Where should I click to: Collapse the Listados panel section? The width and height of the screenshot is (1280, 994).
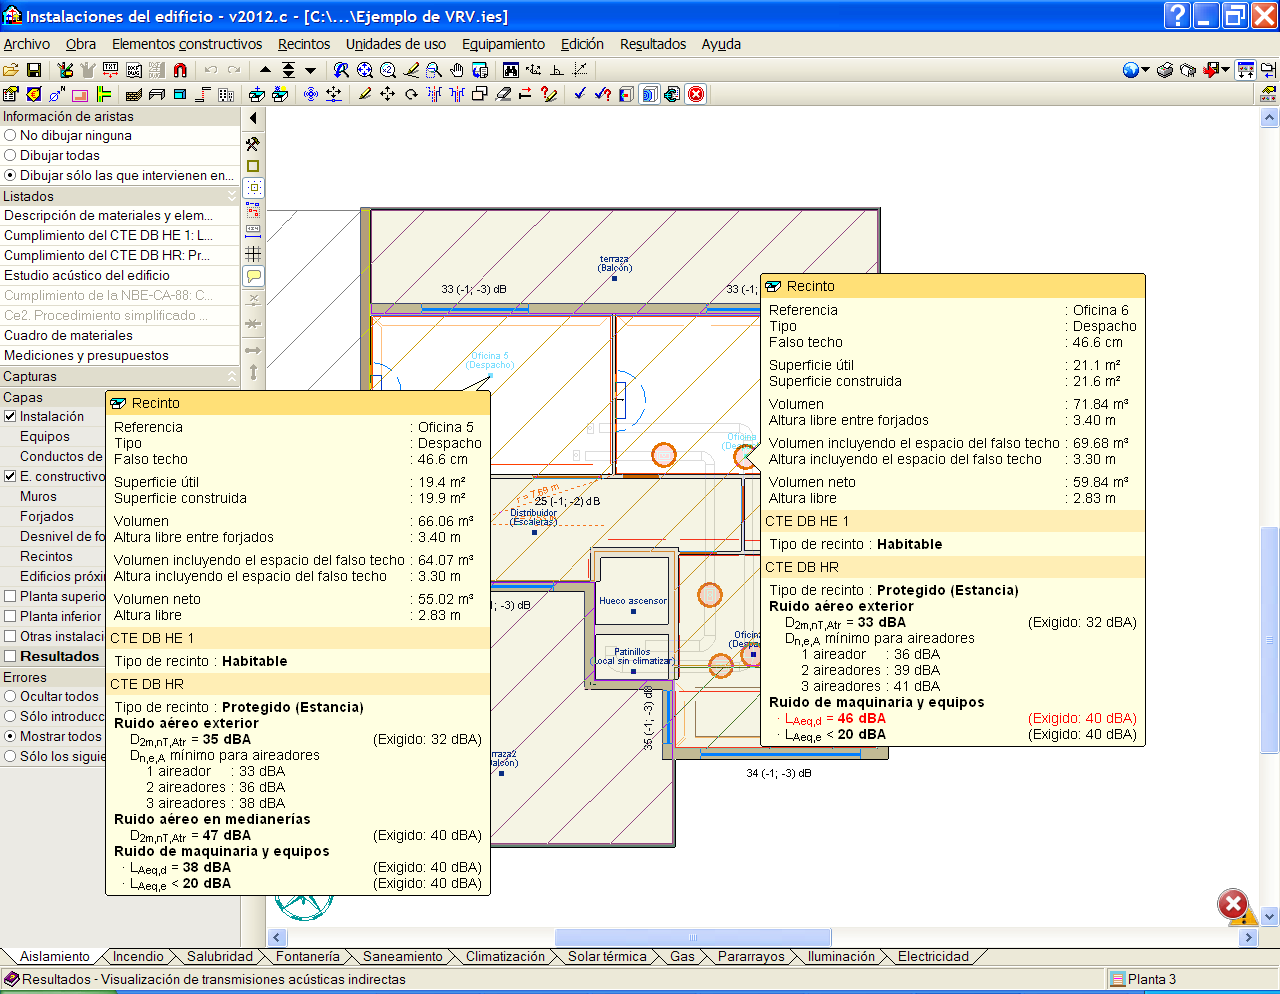tap(232, 197)
